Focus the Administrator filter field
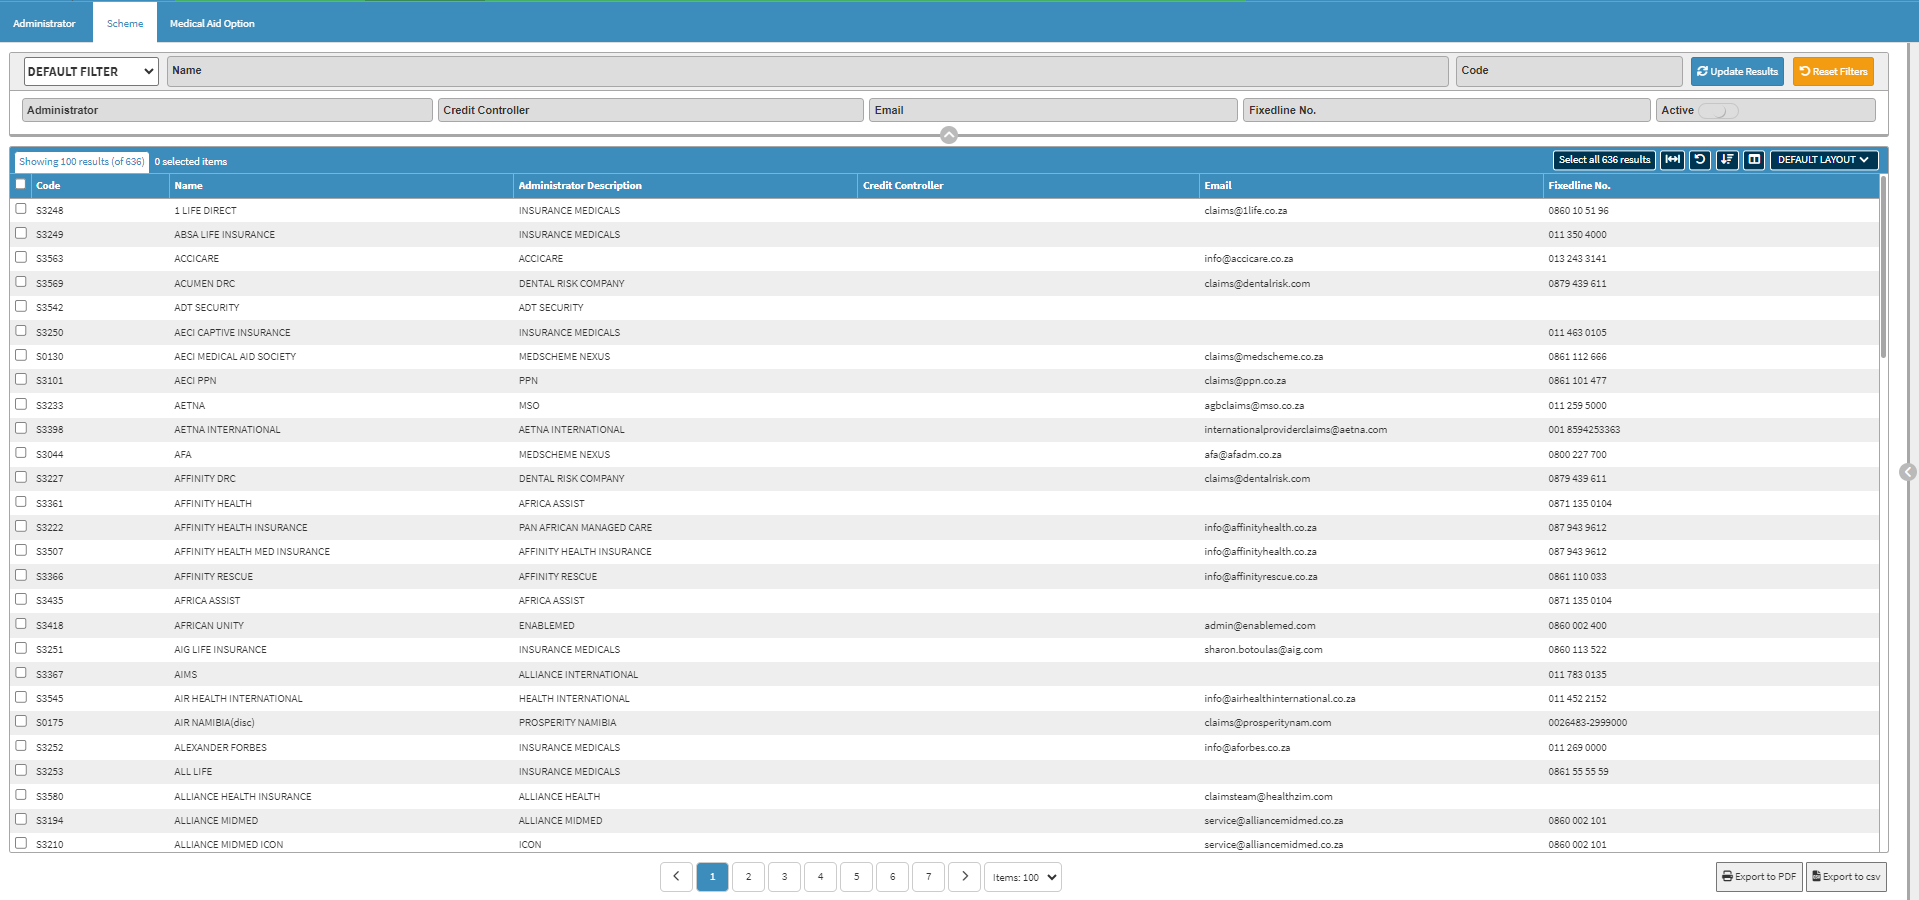This screenshot has height=900, width=1919. tap(227, 110)
